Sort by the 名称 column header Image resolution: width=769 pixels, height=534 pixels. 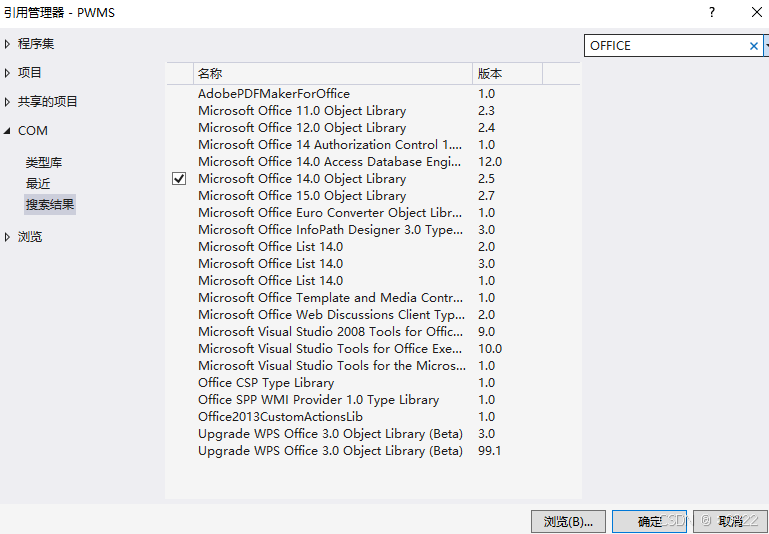[333, 74]
